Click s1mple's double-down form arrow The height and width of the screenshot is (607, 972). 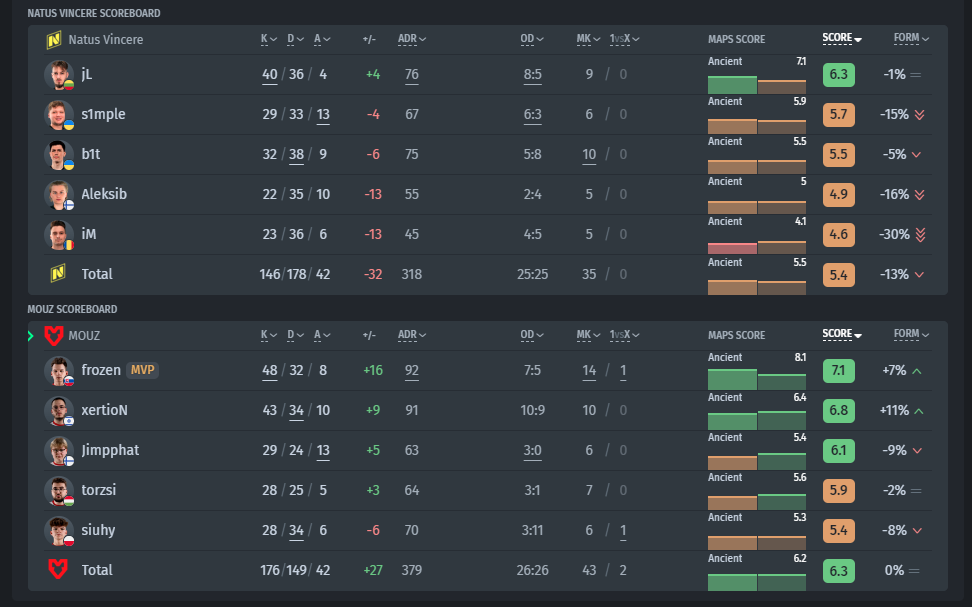[x=919, y=115]
